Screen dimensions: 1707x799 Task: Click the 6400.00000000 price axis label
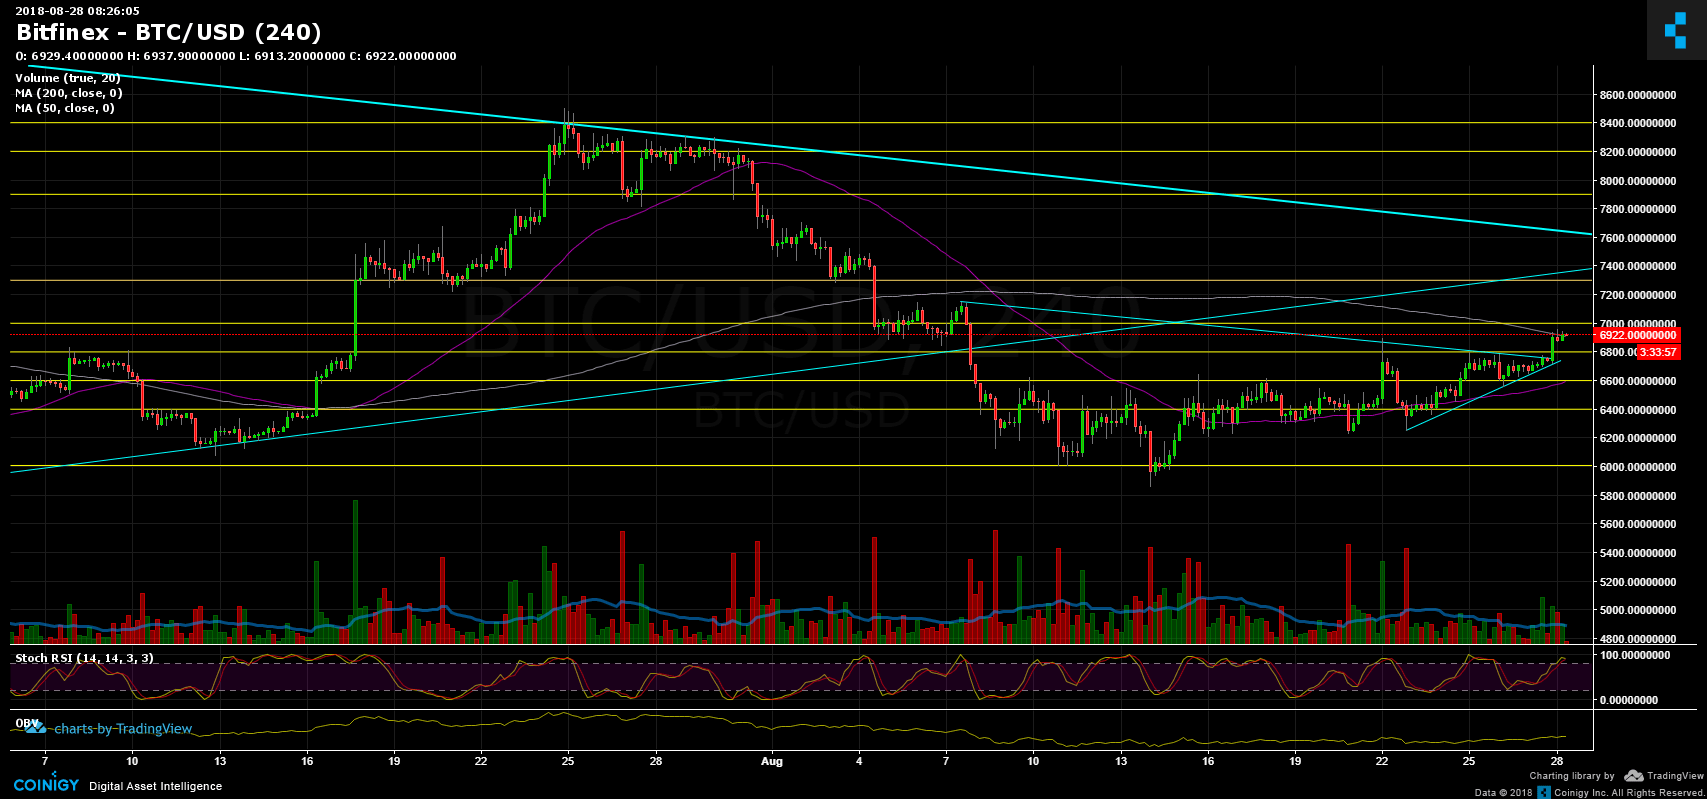click(1637, 410)
